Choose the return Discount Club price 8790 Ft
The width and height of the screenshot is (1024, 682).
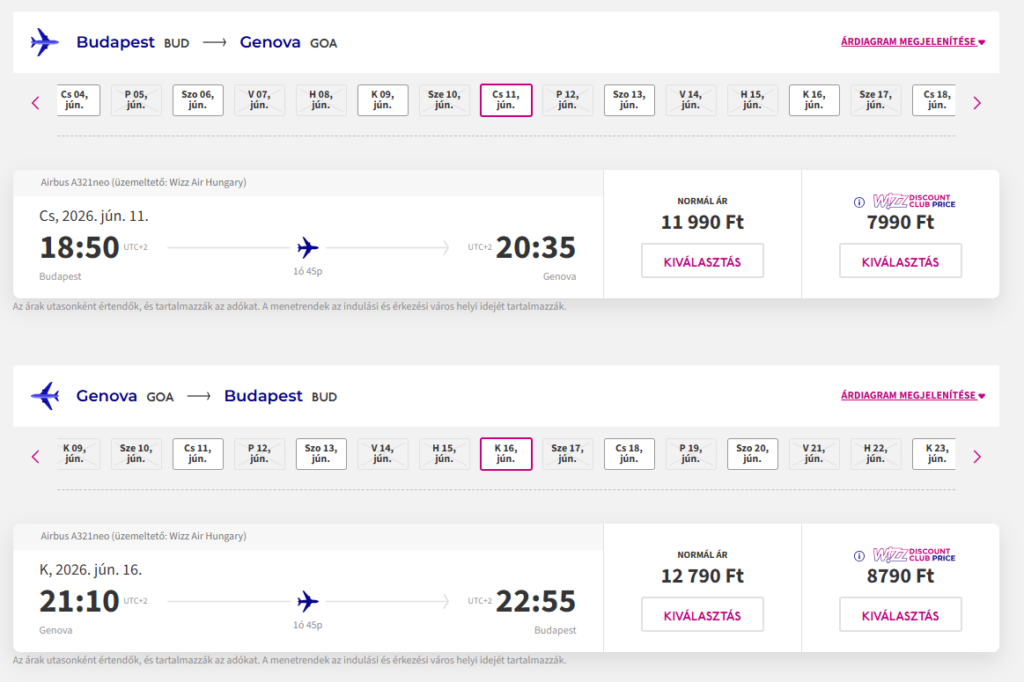pyautogui.click(x=900, y=615)
